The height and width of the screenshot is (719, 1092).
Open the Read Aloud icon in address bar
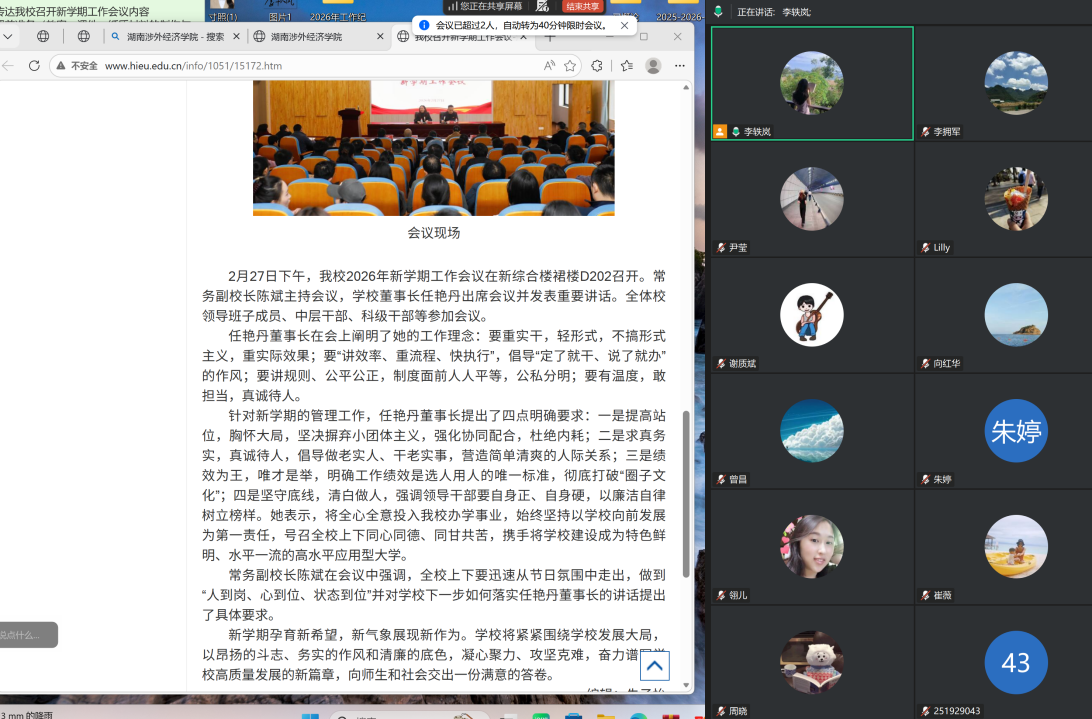tap(549, 66)
